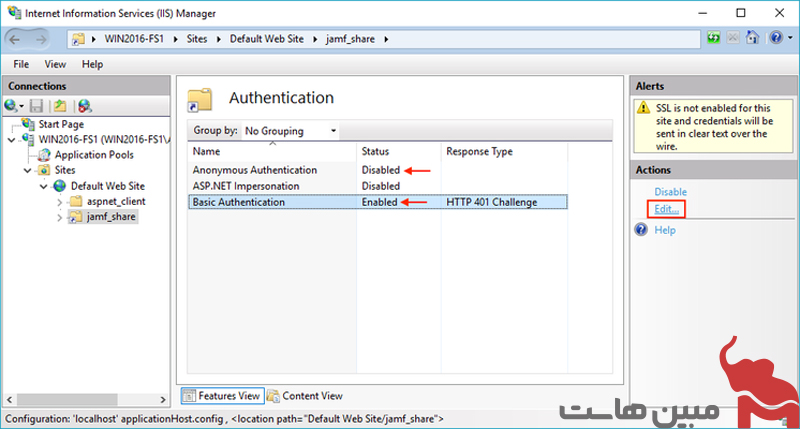
Task: Expand the aspnet_client tree node
Action: click(60, 202)
